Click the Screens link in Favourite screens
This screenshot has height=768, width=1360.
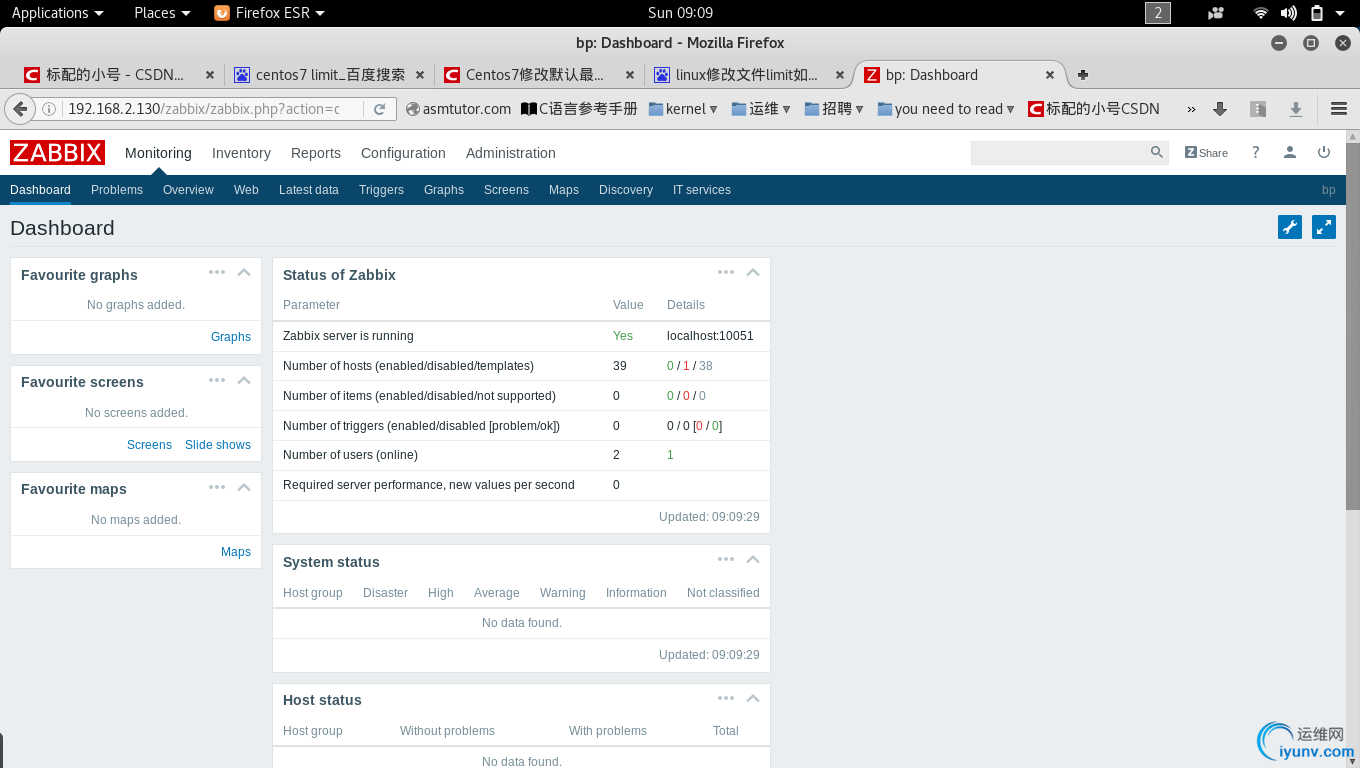pos(149,445)
